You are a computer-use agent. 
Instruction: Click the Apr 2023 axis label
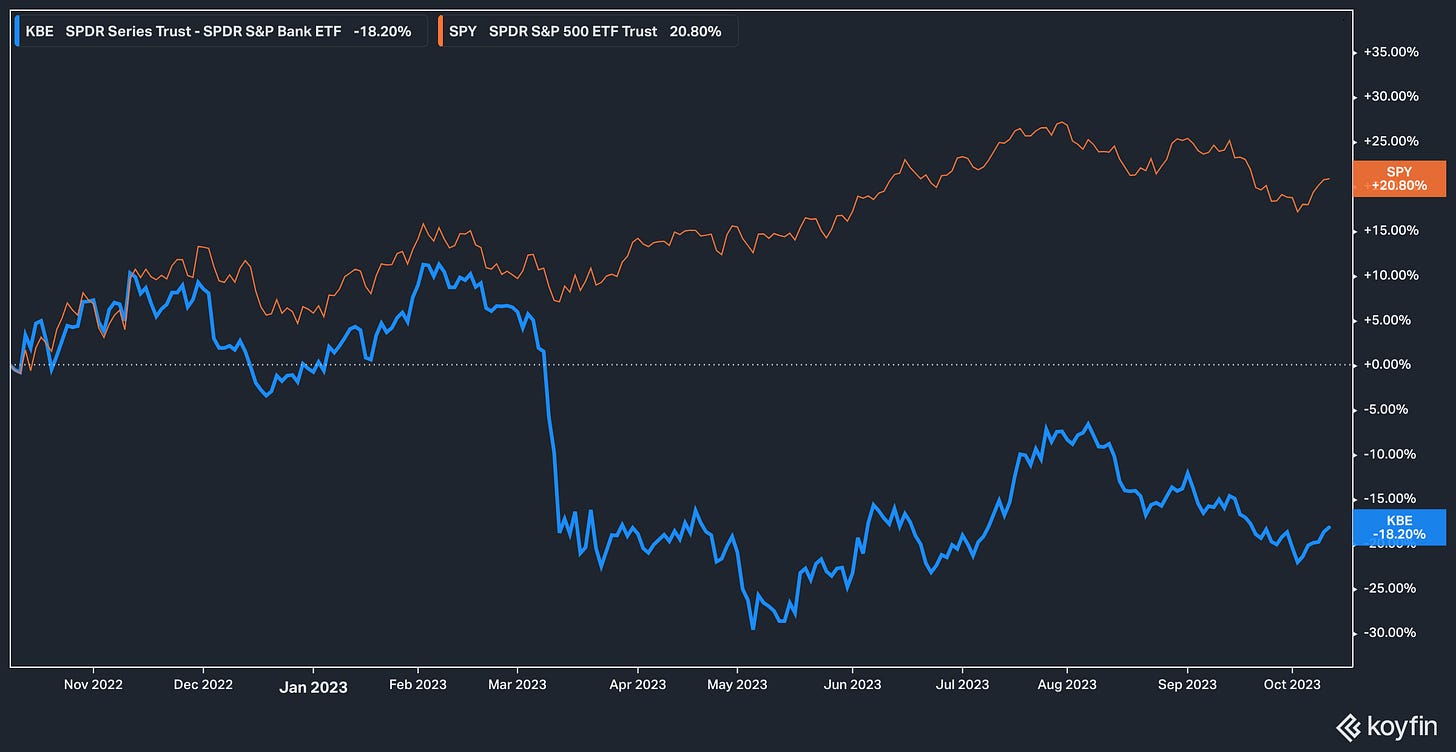[x=637, y=685]
